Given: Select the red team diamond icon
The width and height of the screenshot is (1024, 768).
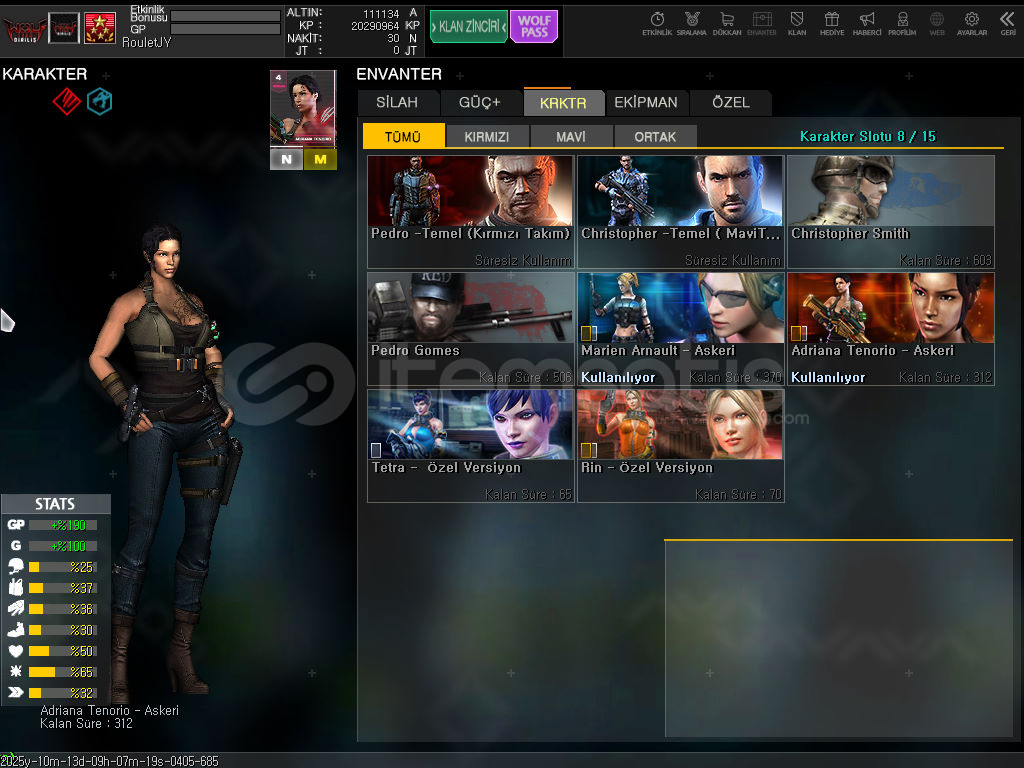Looking at the screenshot, I should click(x=67, y=101).
